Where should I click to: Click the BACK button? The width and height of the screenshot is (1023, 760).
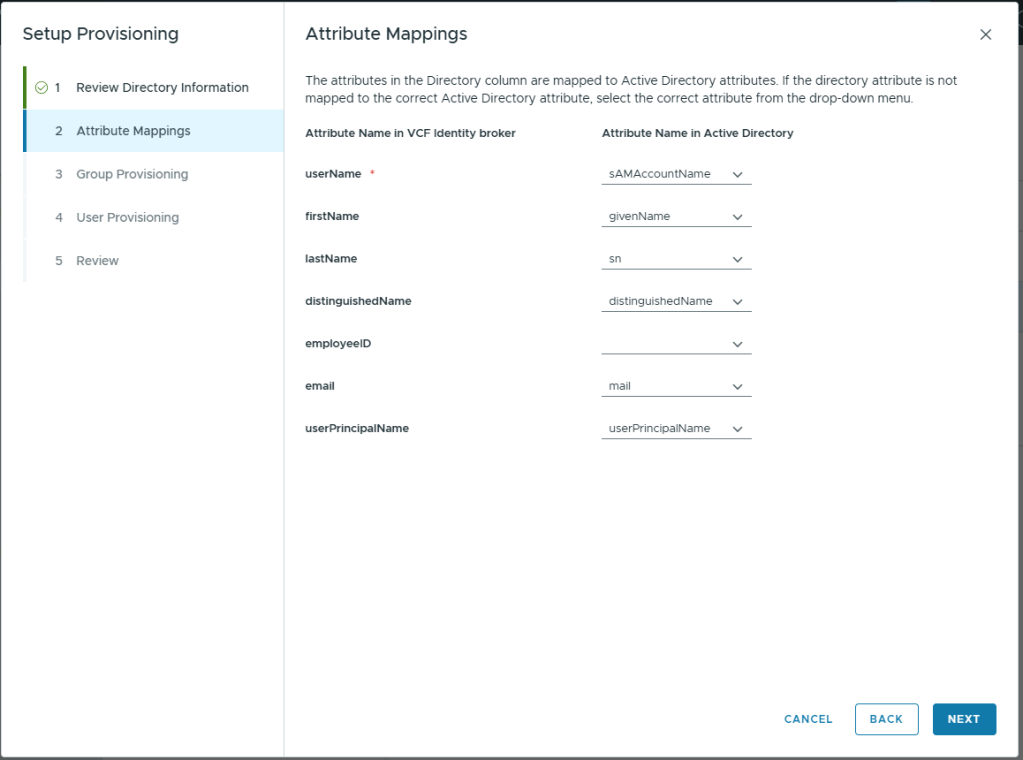click(x=886, y=719)
